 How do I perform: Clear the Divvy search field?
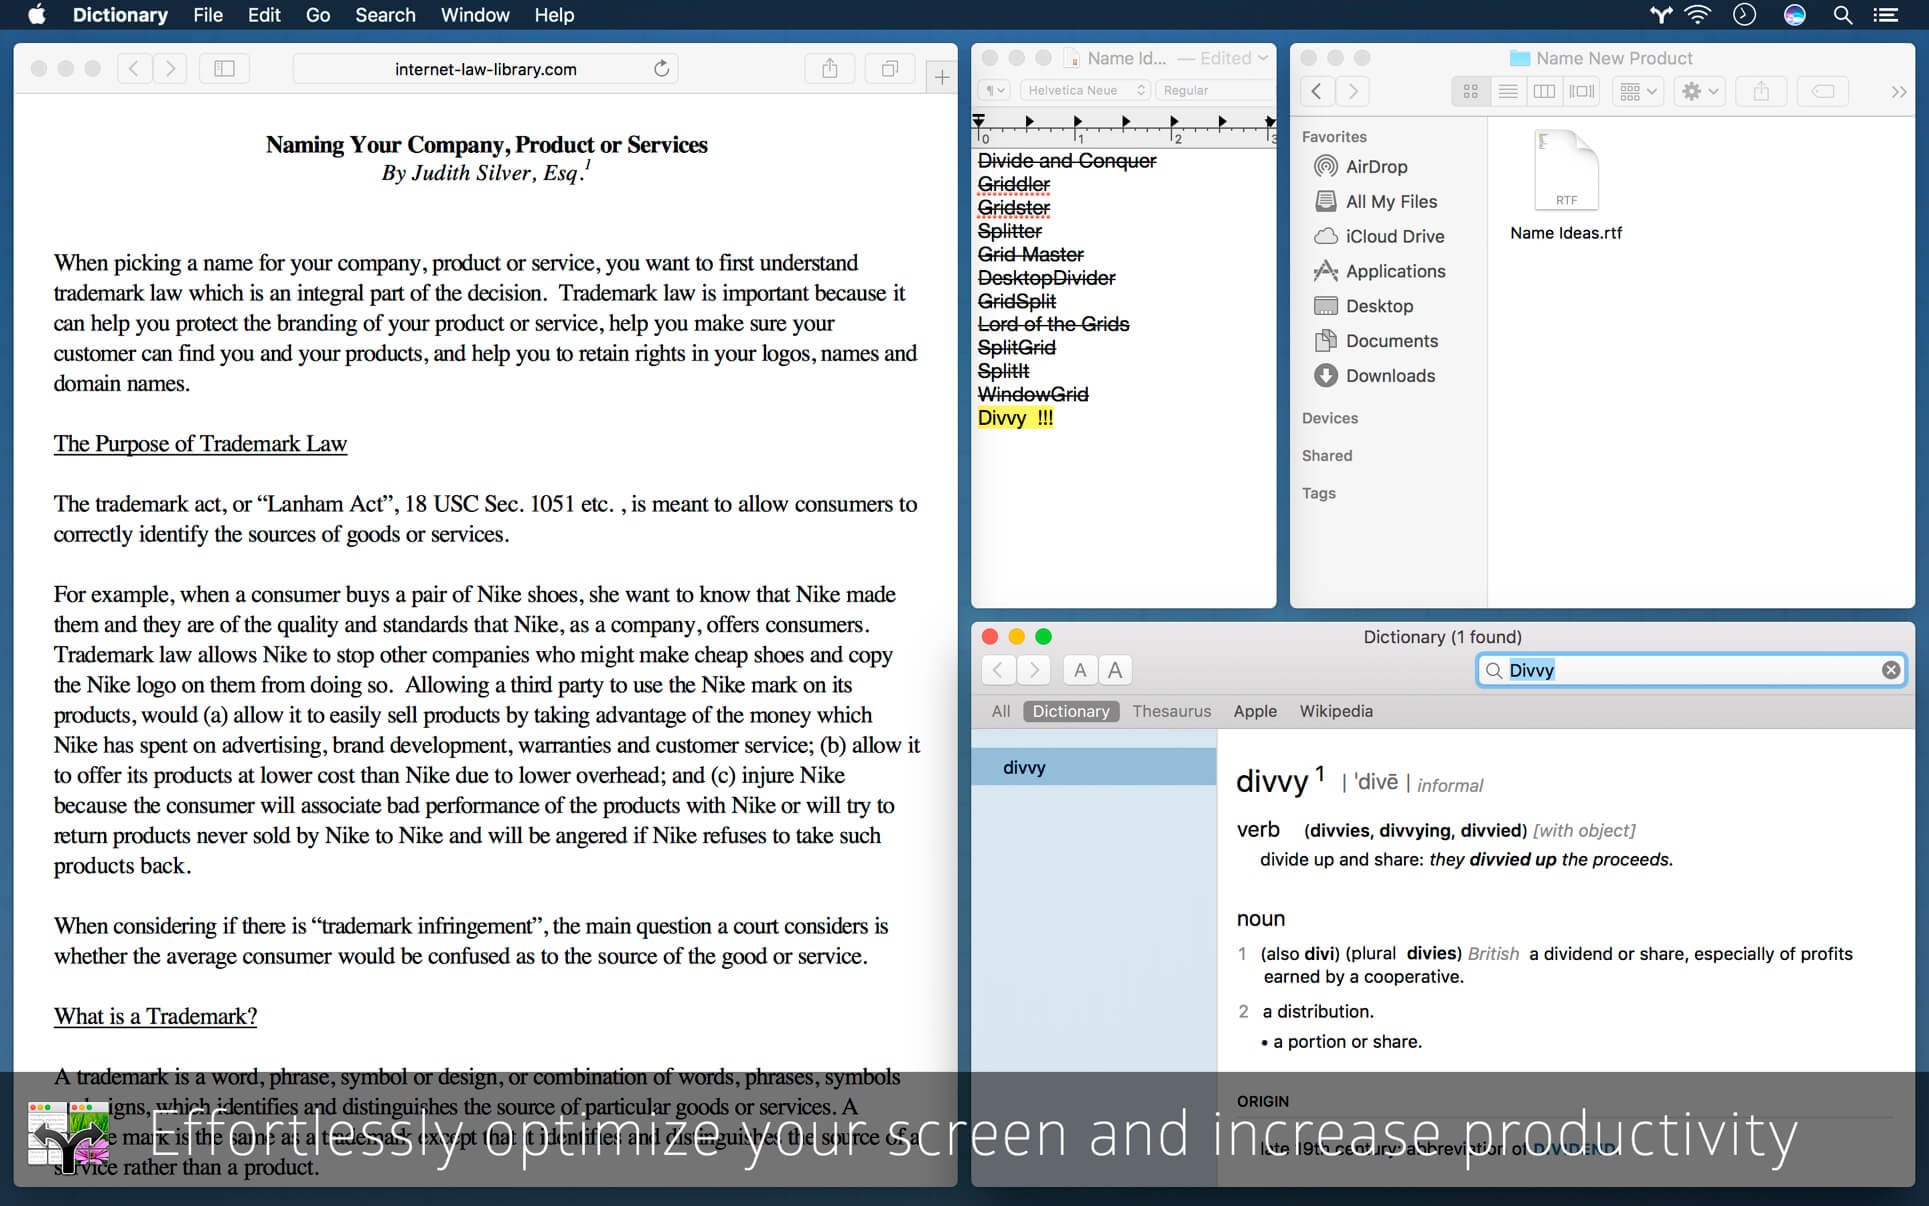(x=1890, y=670)
